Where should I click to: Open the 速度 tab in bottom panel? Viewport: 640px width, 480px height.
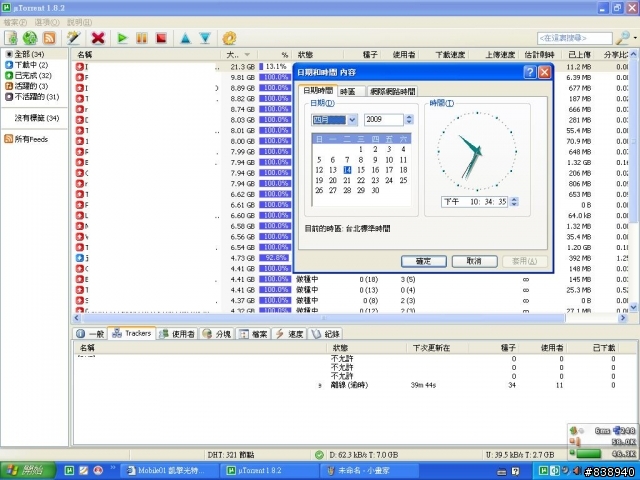click(x=289, y=334)
